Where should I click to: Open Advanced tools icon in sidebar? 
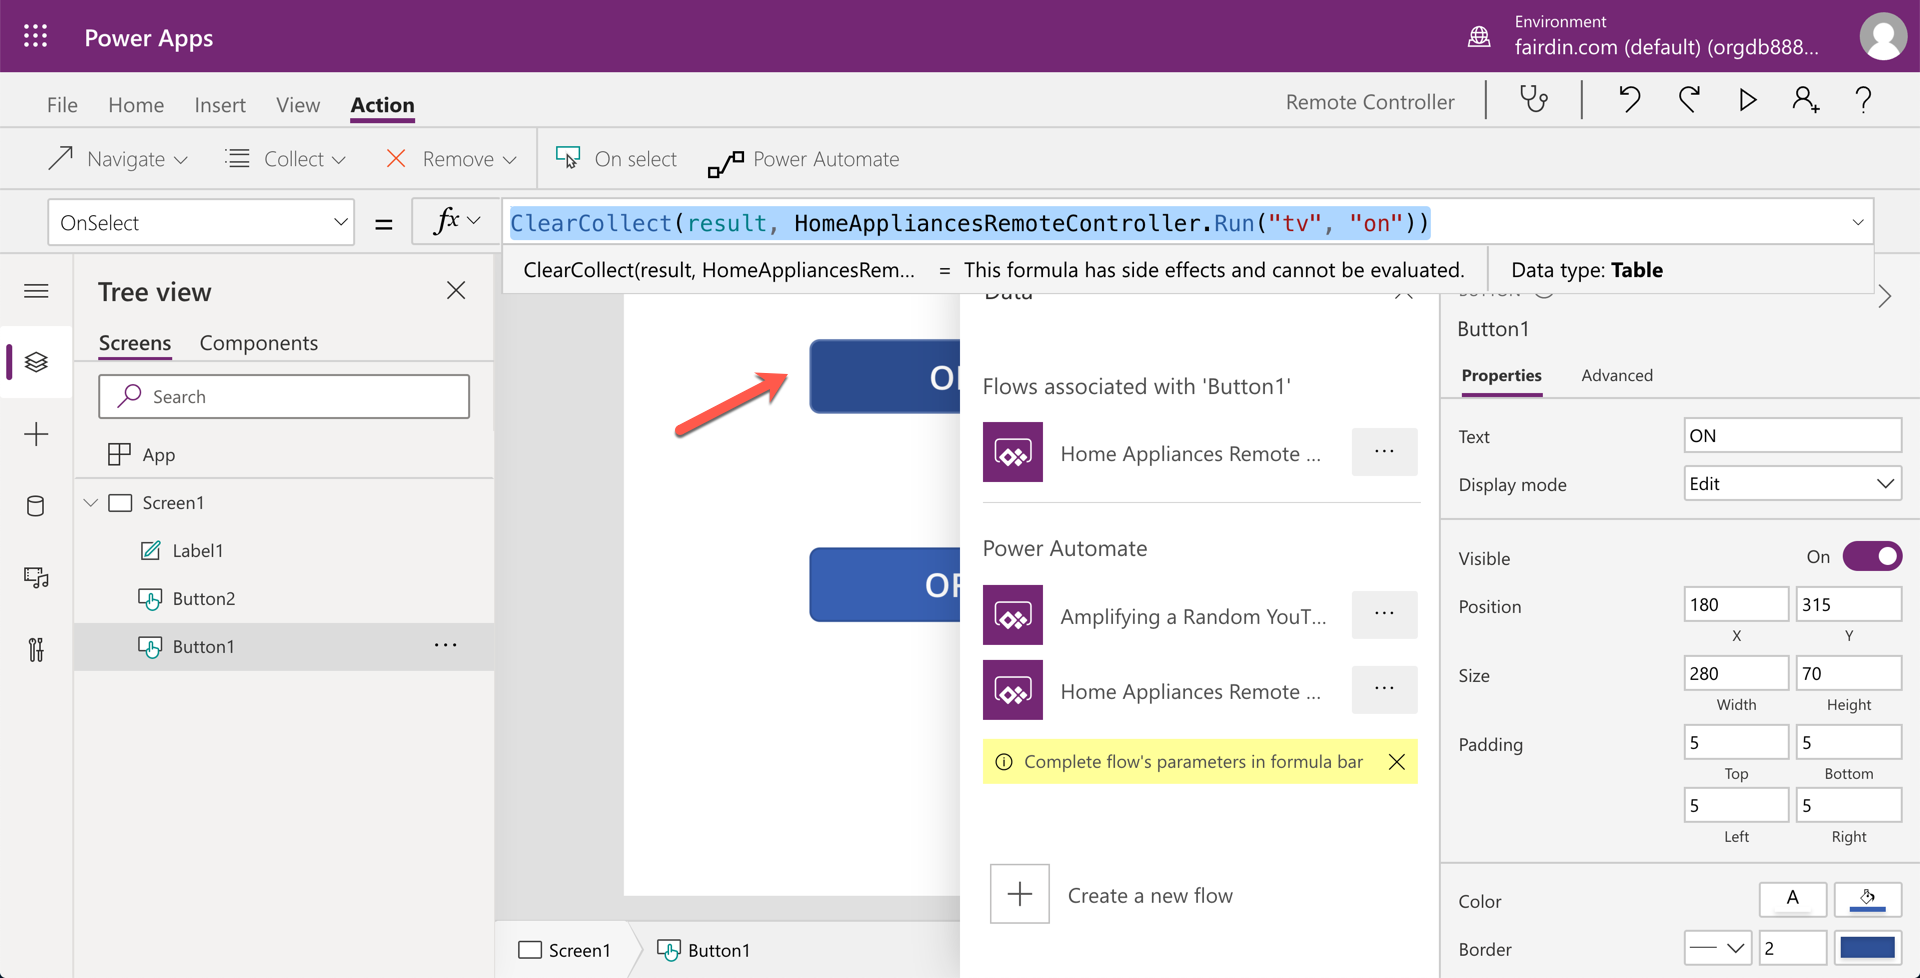coord(36,650)
